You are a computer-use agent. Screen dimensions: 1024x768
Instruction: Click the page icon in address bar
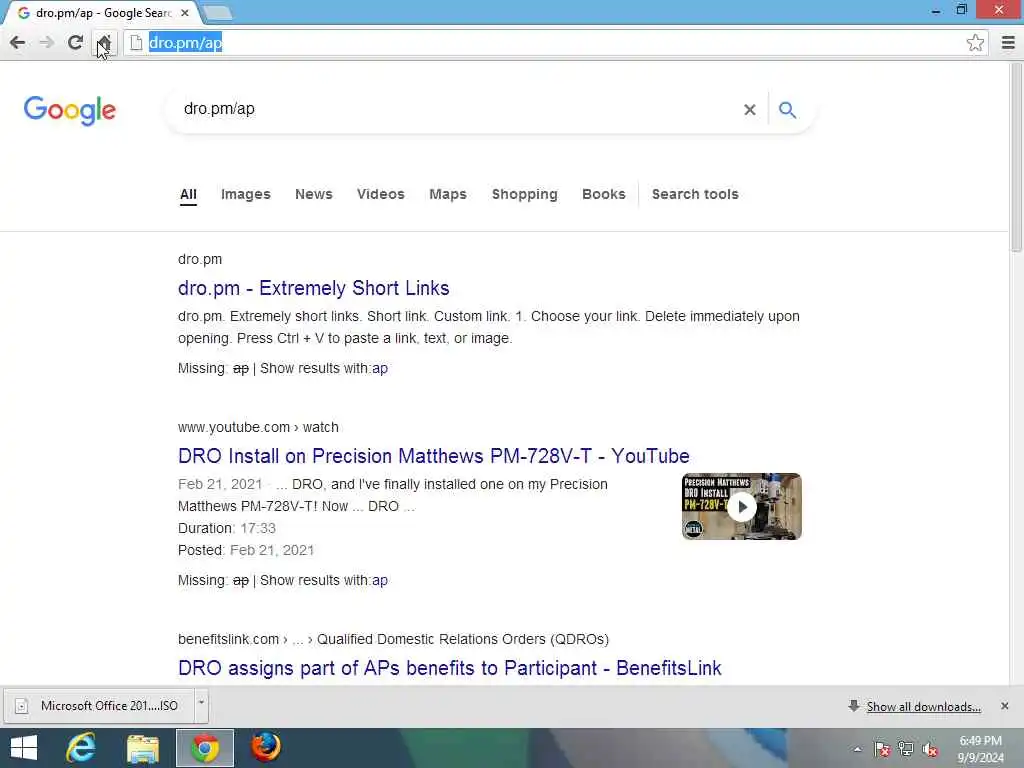click(136, 43)
